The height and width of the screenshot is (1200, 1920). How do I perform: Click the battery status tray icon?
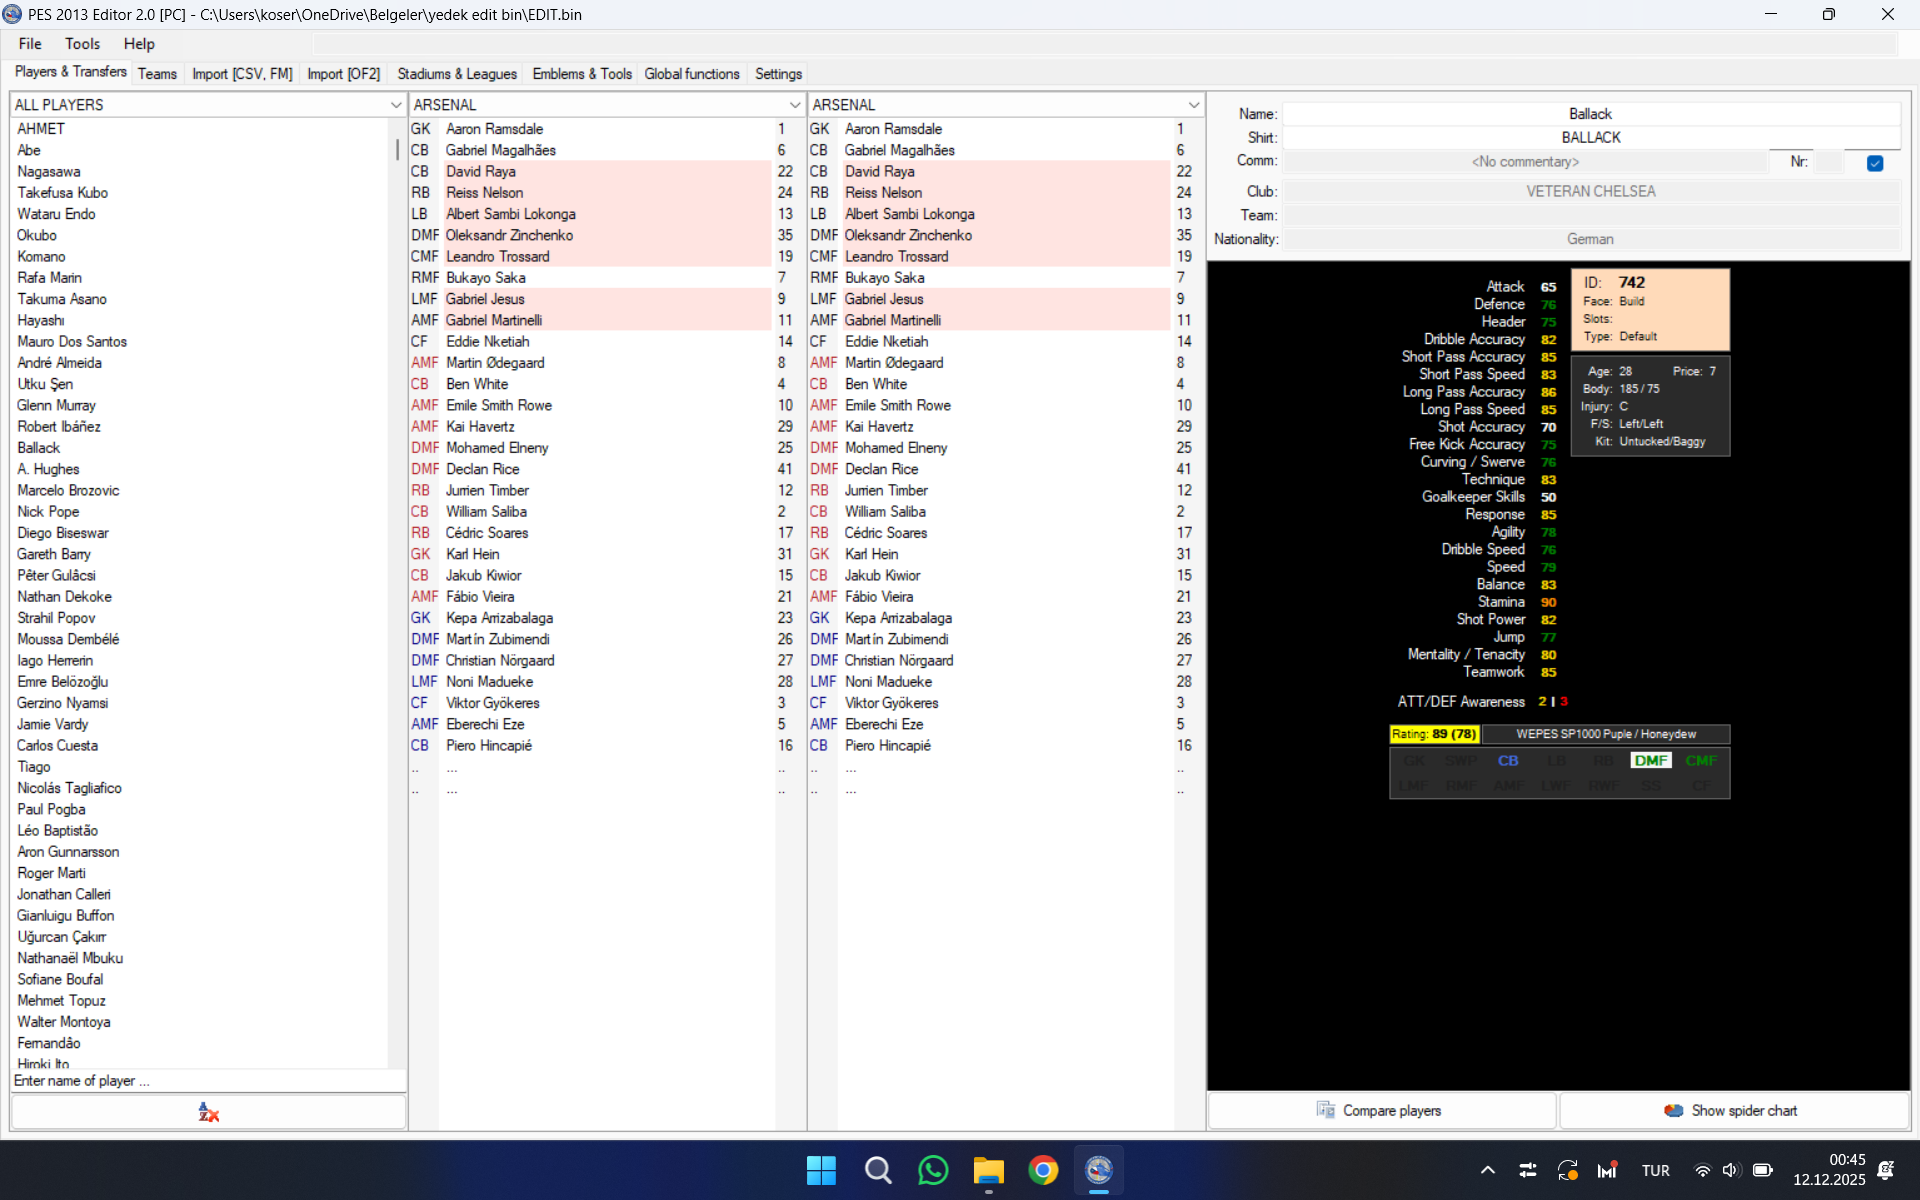tap(1763, 1170)
